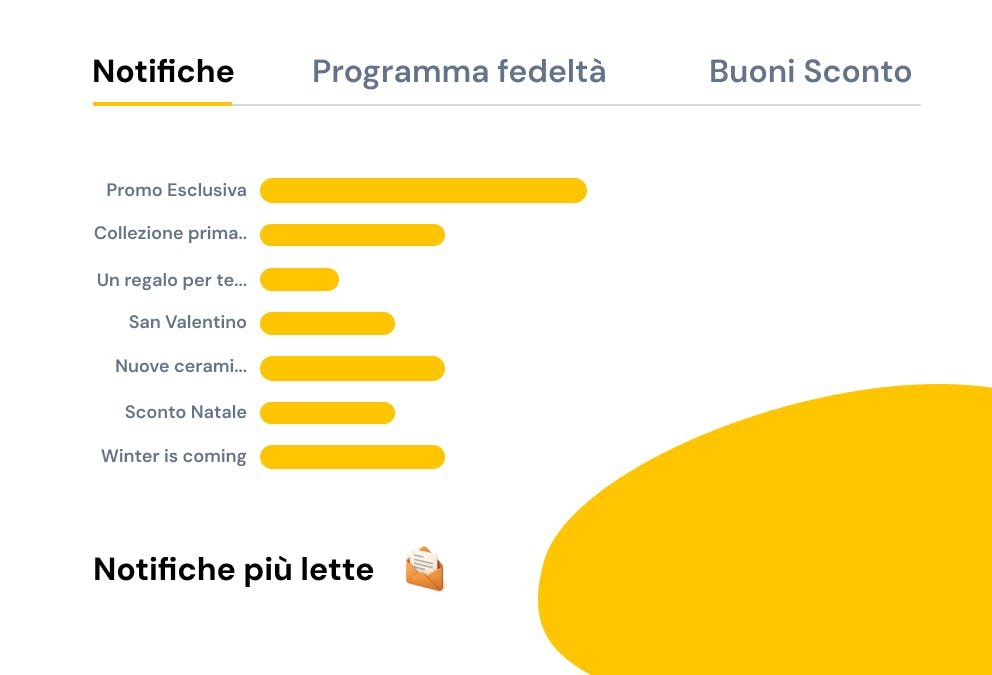Switch to the Programma fedeltà tab
Screen dimensions: 992x675
459,72
